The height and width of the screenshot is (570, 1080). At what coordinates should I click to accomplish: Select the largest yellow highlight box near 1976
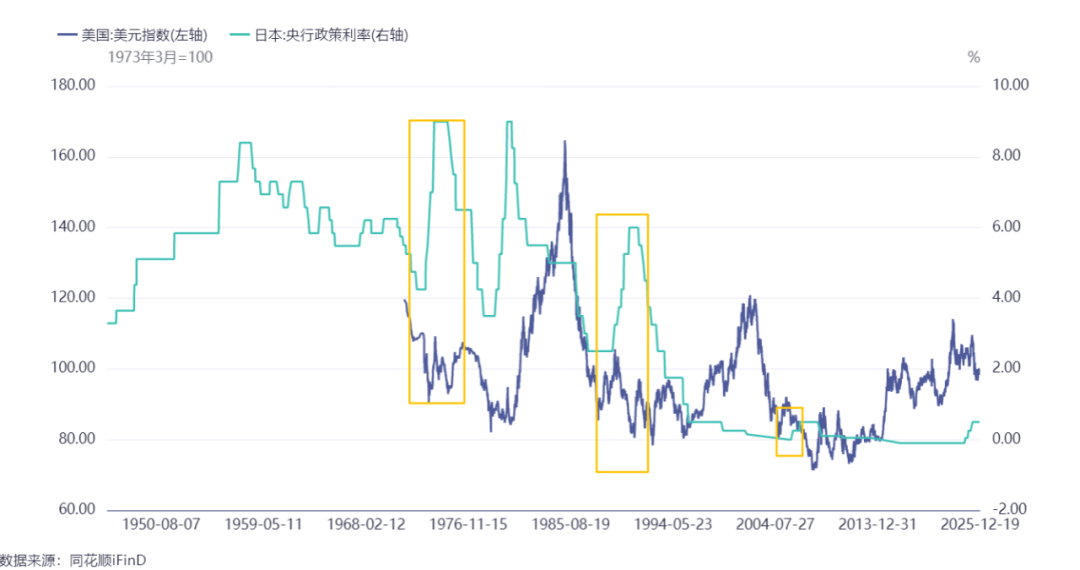point(437,262)
